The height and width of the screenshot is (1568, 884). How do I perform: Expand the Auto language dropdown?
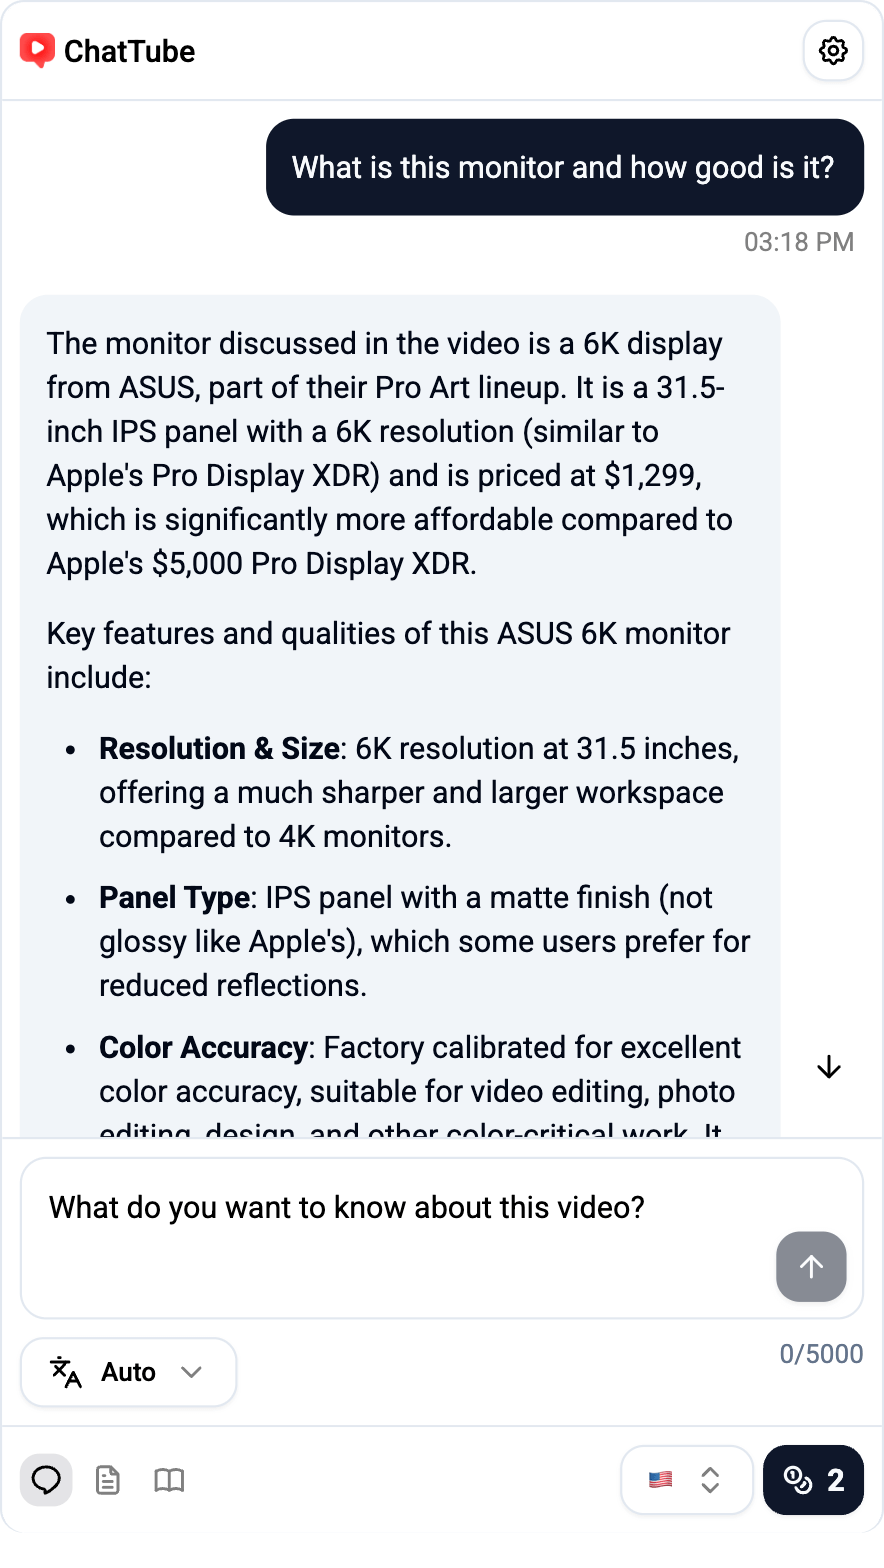(128, 1372)
